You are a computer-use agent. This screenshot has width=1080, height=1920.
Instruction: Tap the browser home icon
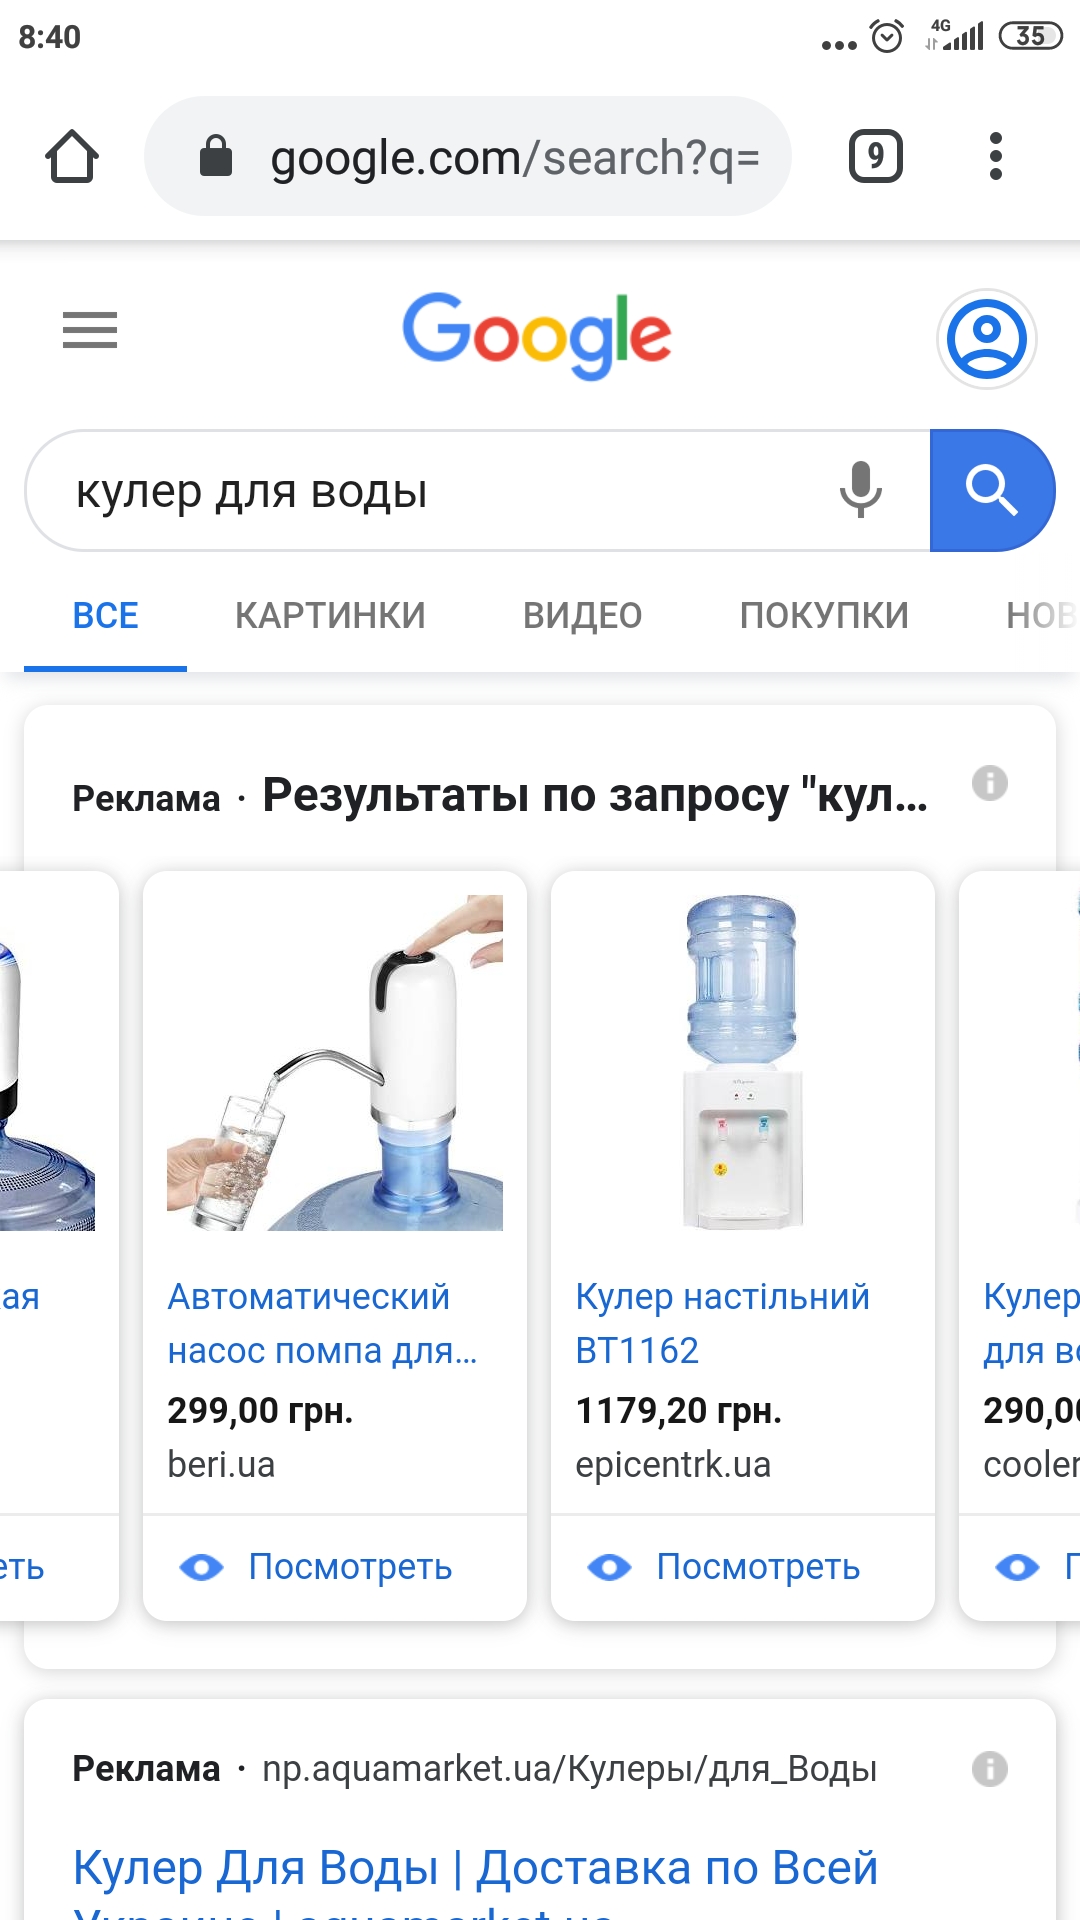pyautogui.click(x=72, y=157)
